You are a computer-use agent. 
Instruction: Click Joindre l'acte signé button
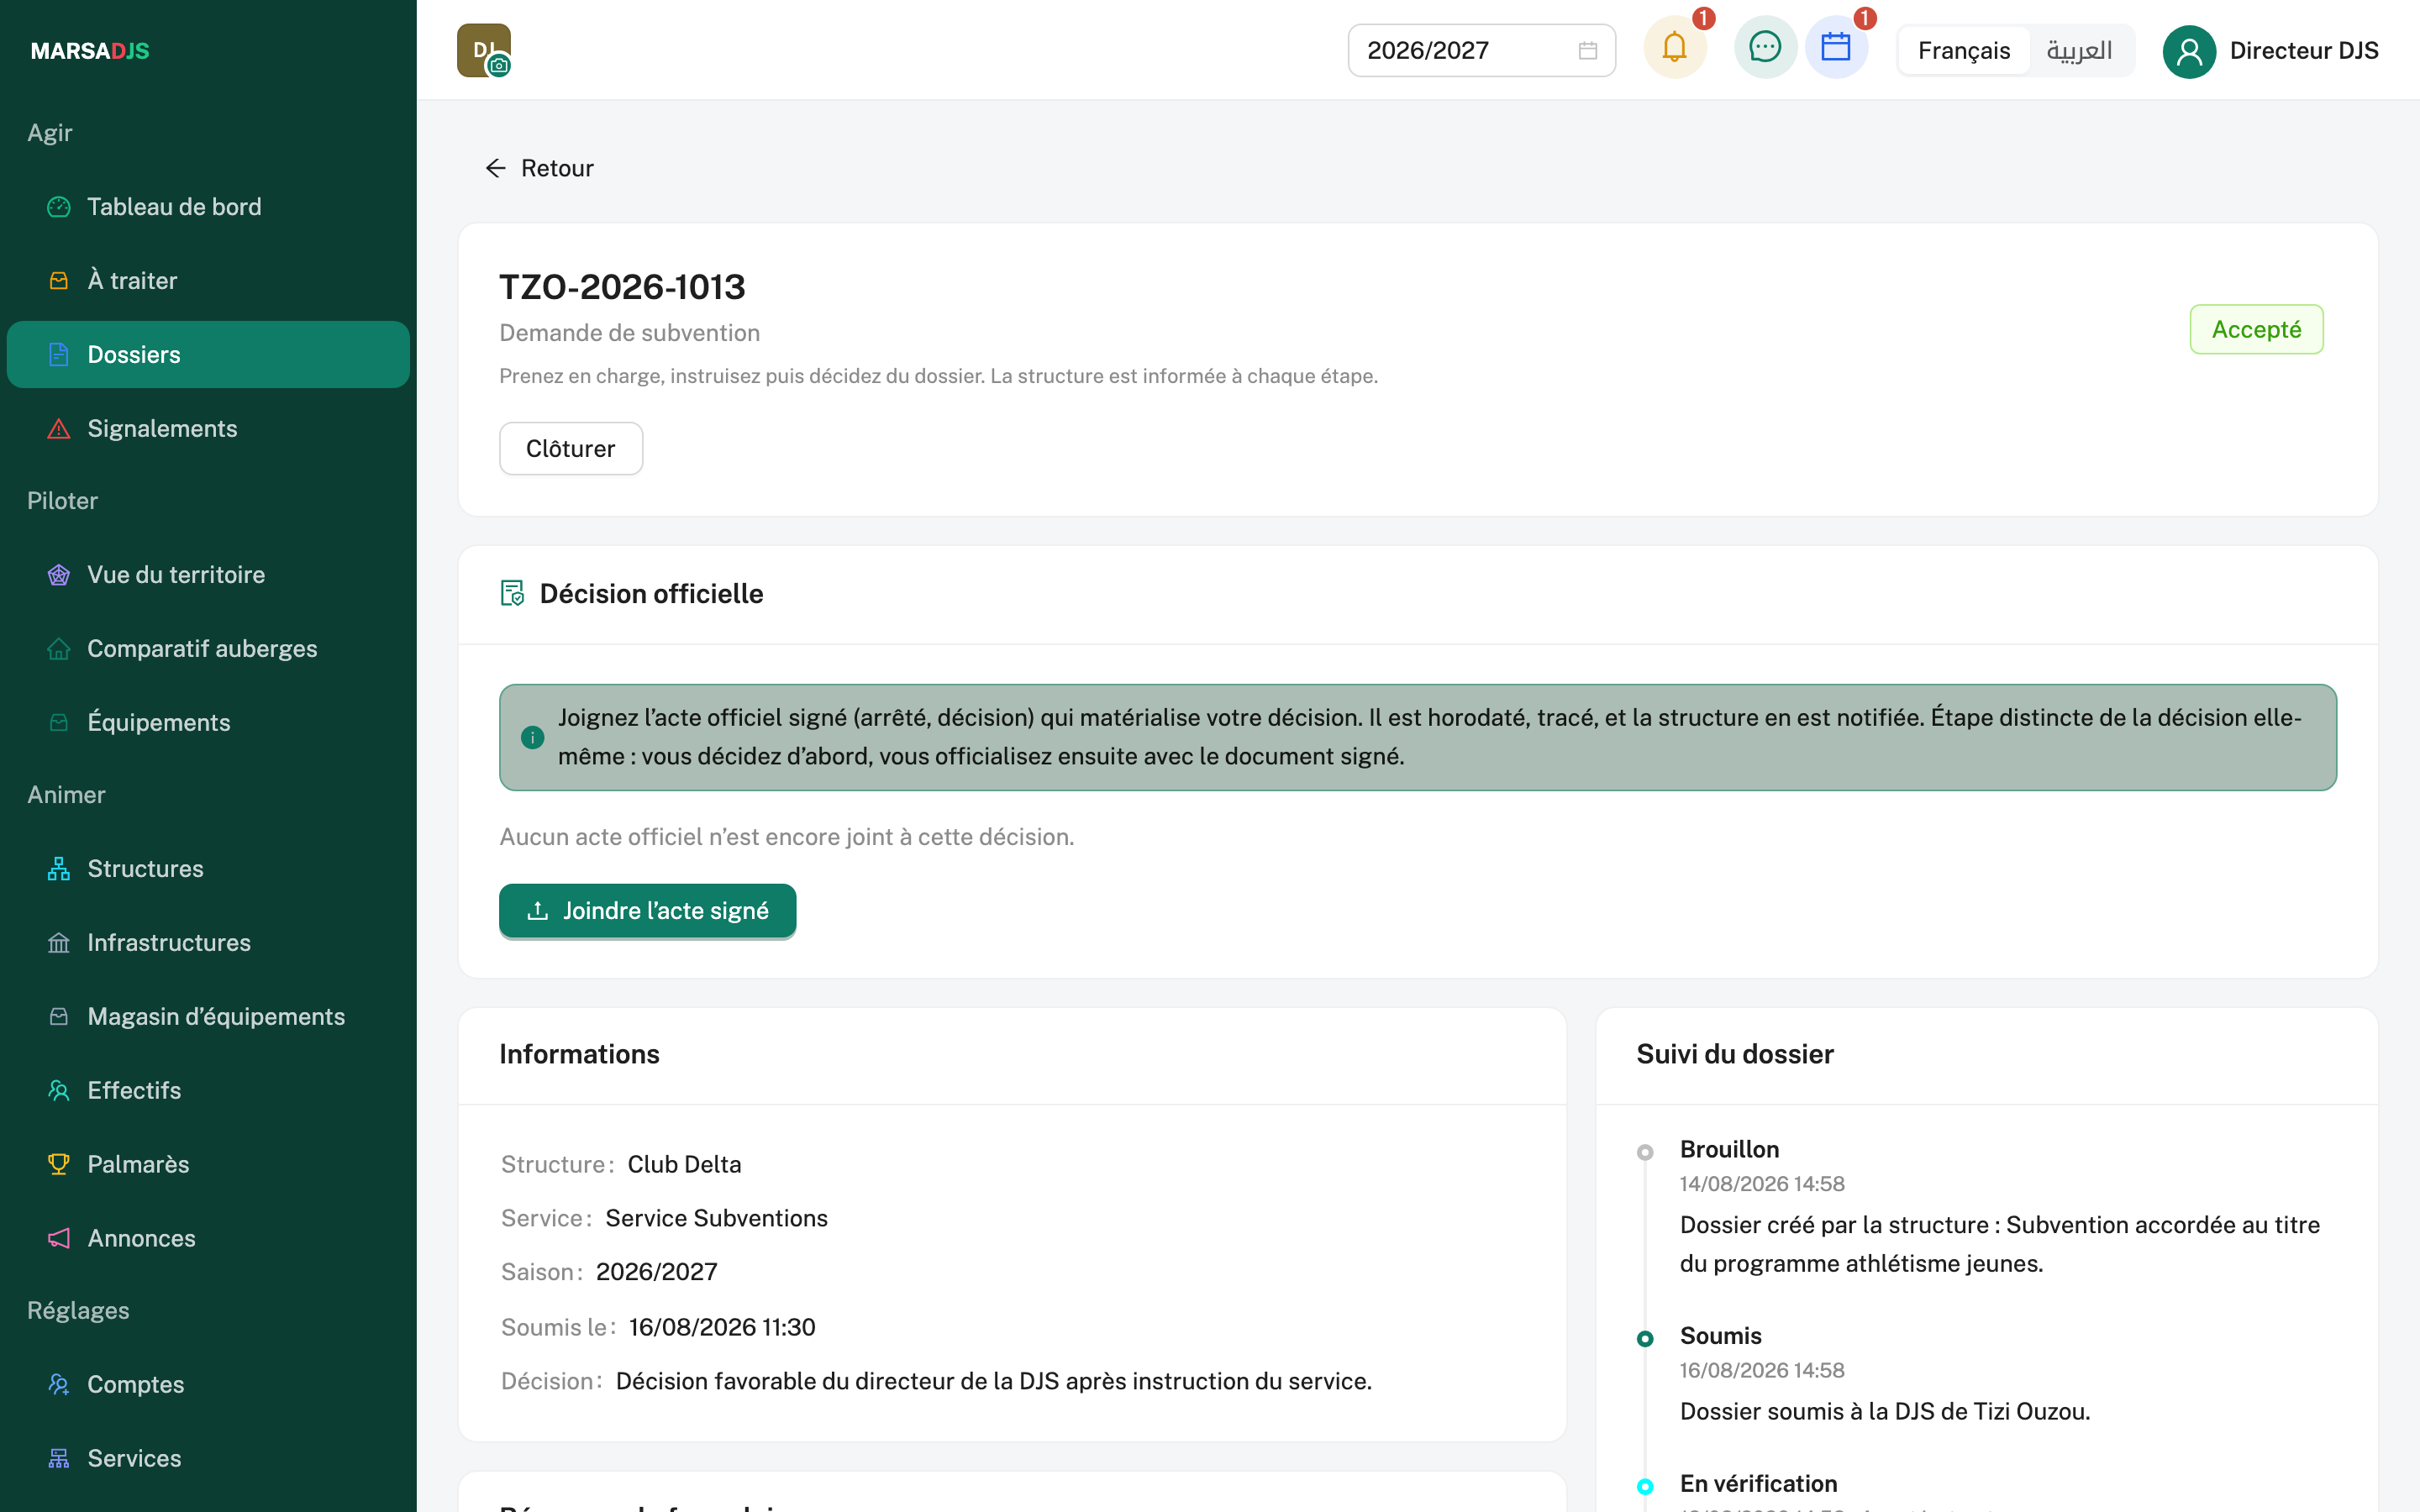[x=648, y=911]
